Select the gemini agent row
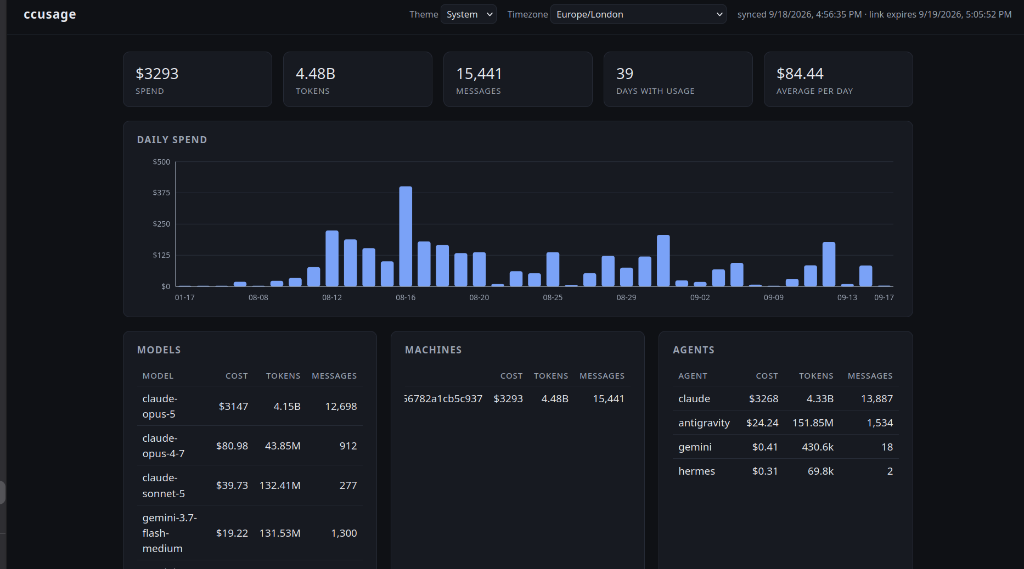 [x=786, y=447]
